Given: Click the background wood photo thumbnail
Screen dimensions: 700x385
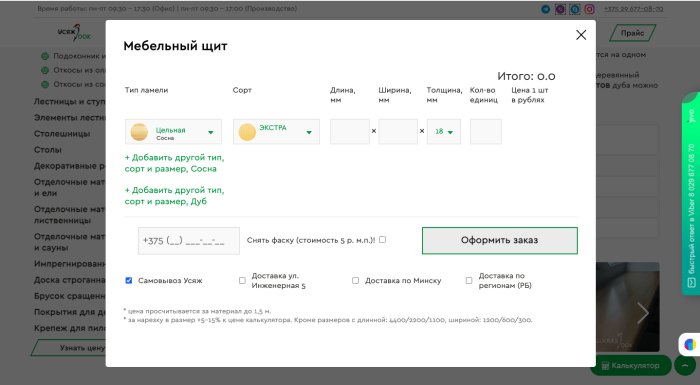Looking at the screenshot, I should (627, 307).
